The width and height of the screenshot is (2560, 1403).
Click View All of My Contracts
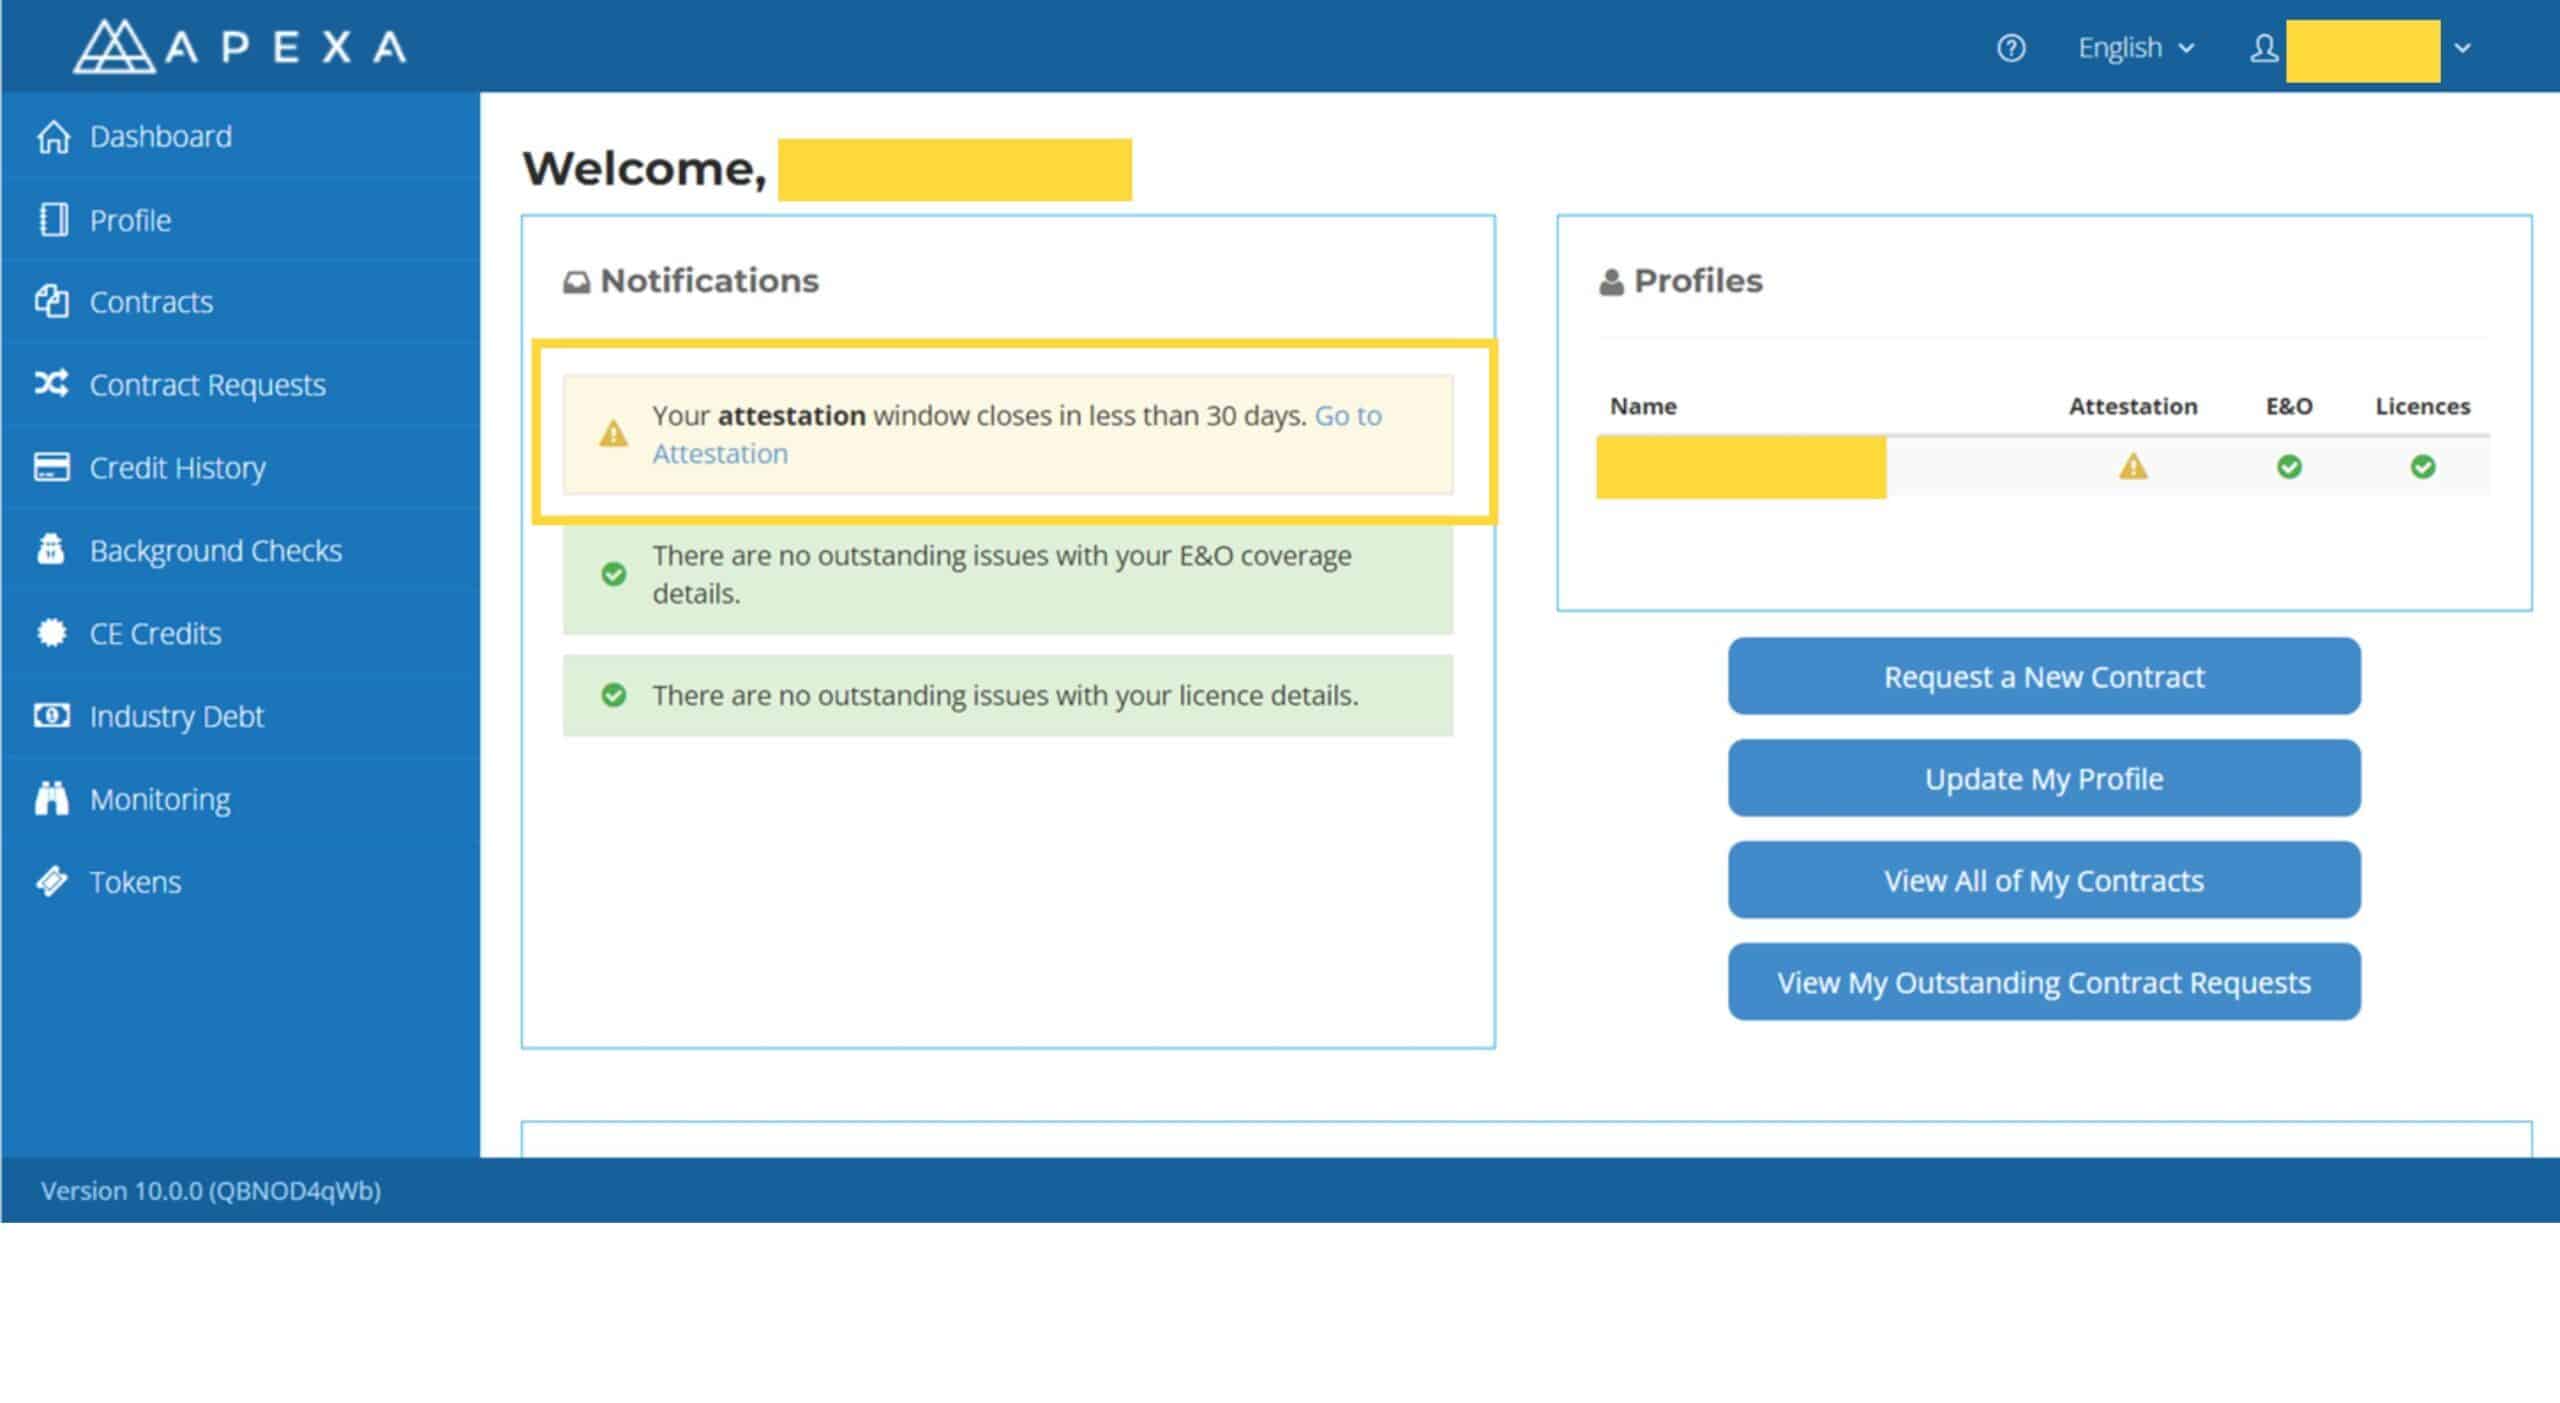2044,881
